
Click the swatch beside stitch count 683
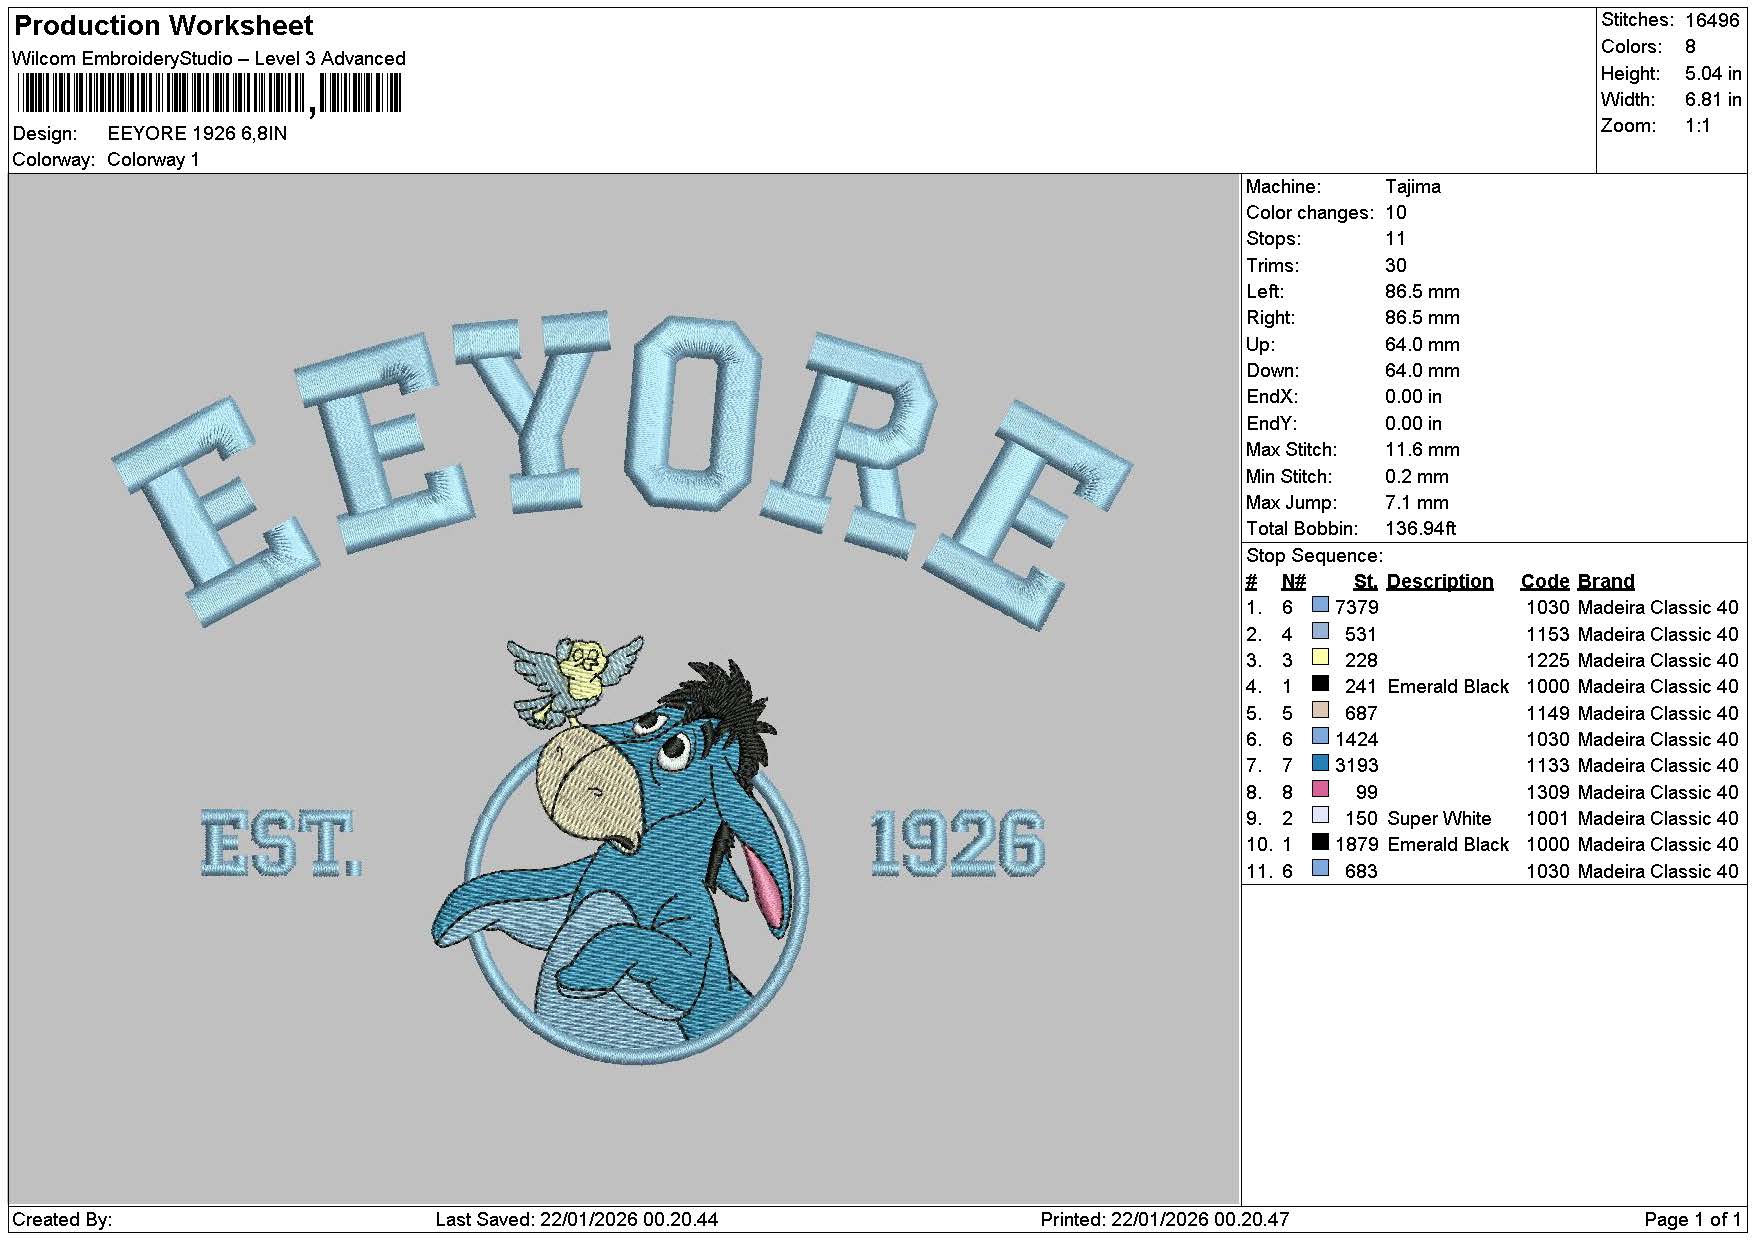coord(1320,869)
